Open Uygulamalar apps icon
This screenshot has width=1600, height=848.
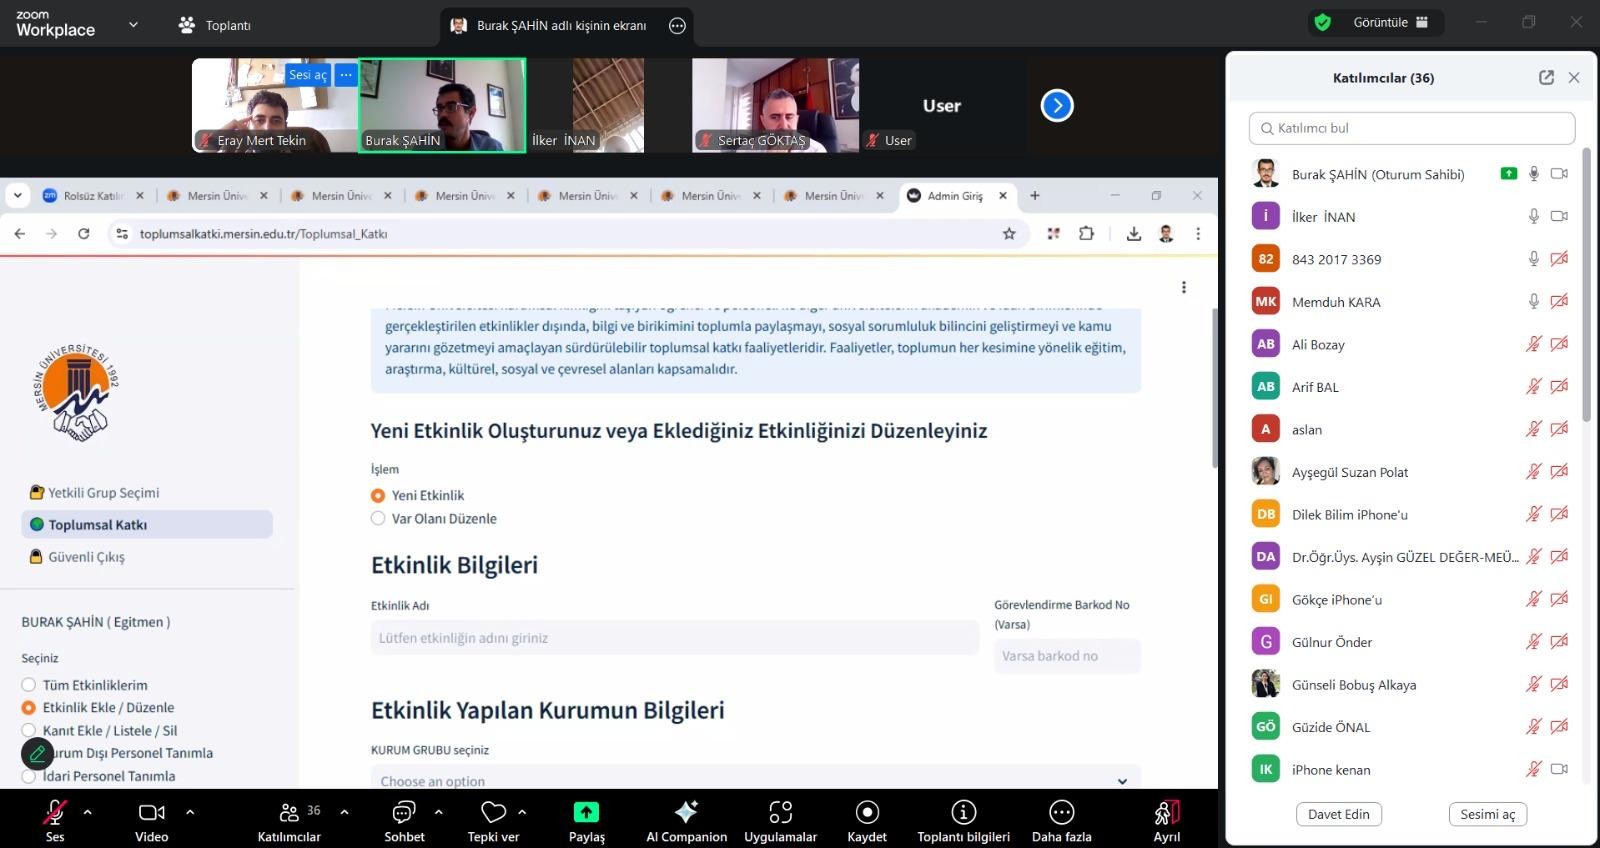coord(780,812)
